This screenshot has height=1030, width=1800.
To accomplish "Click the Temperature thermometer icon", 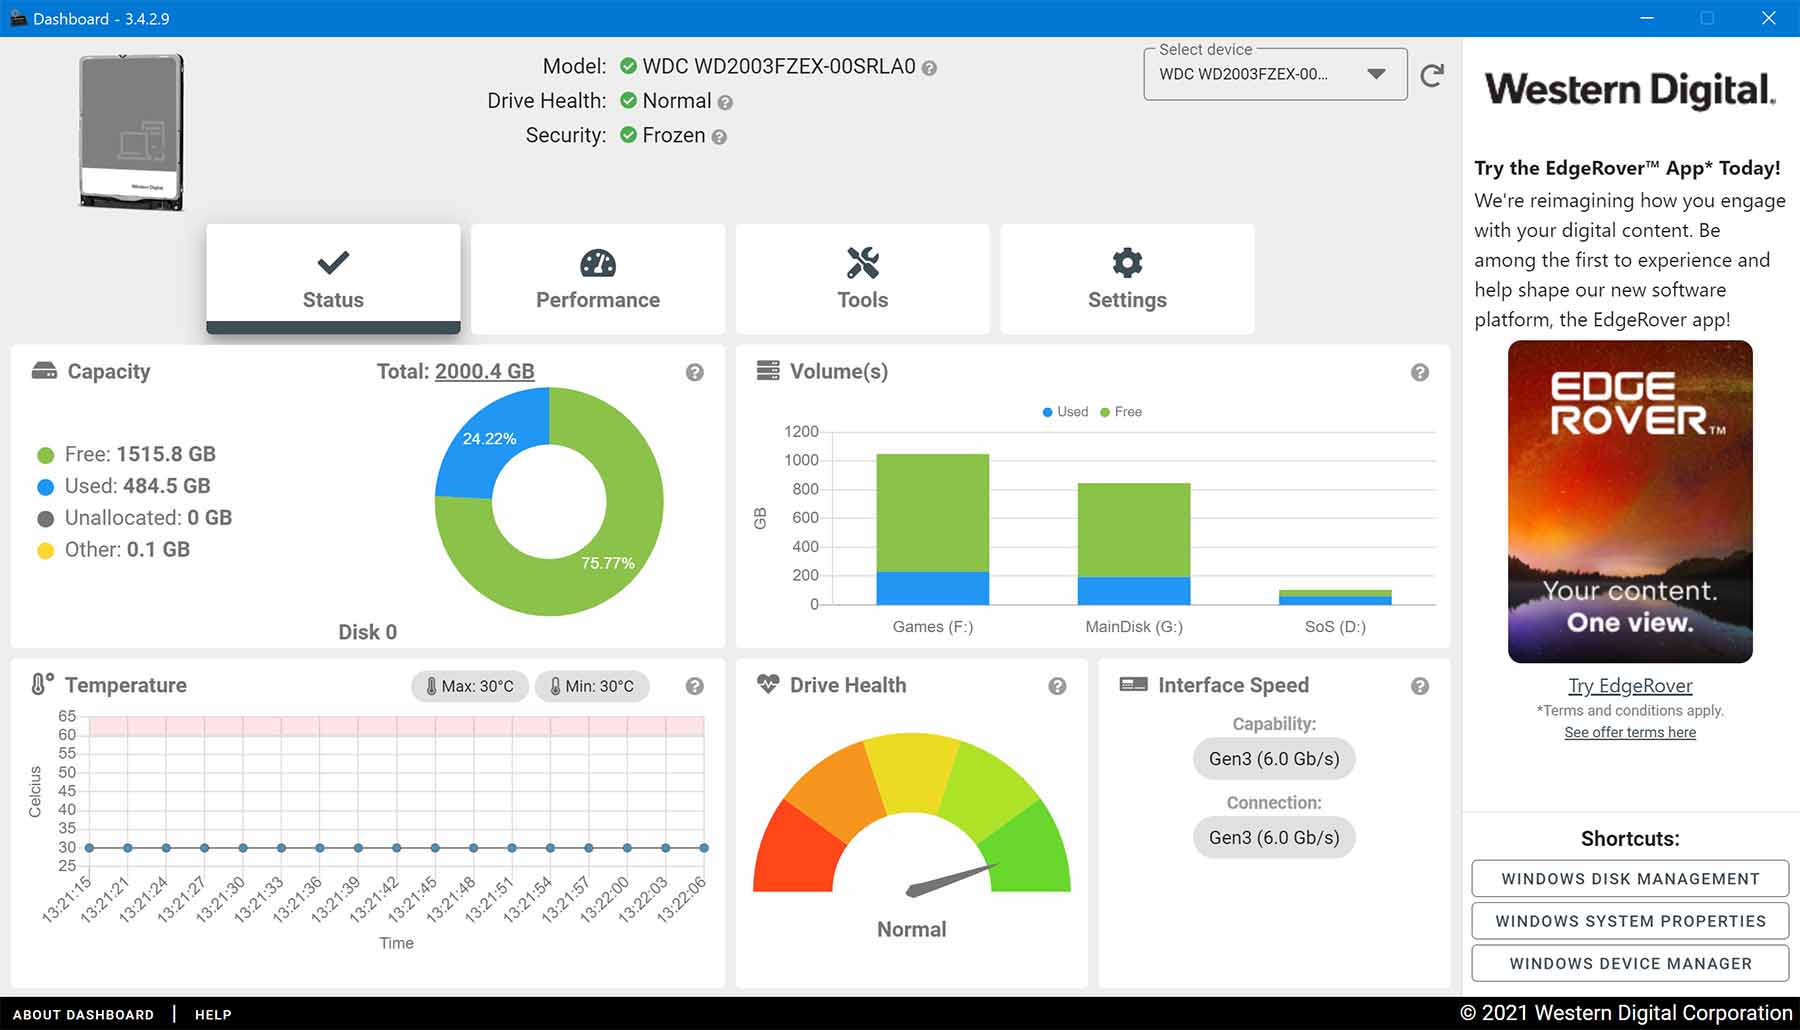I will pyautogui.click(x=42, y=684).
